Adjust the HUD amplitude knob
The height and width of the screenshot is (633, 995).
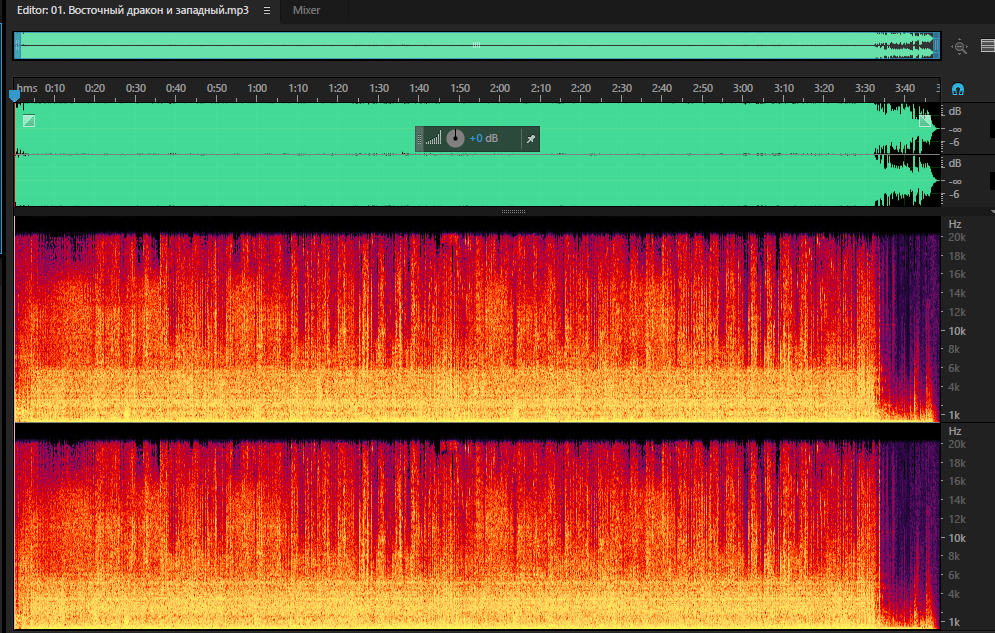455,138
